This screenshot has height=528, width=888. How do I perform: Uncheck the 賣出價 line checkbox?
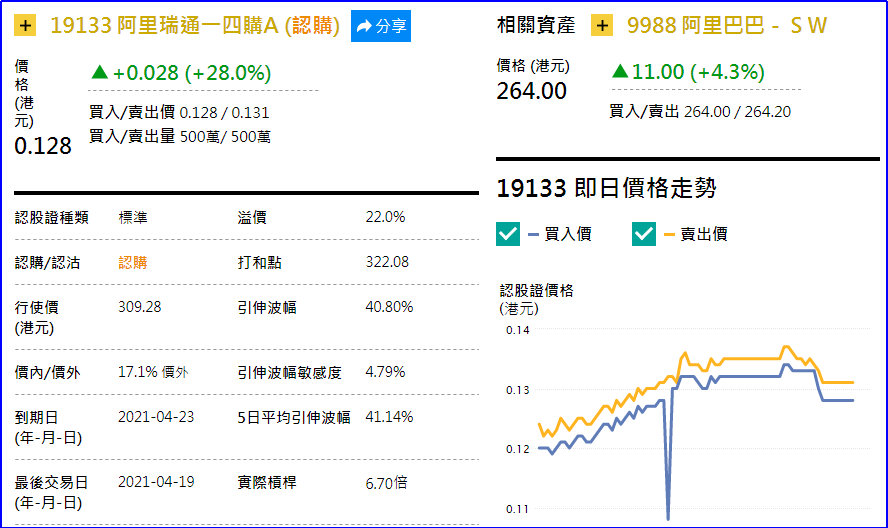(x=644, y=234)
